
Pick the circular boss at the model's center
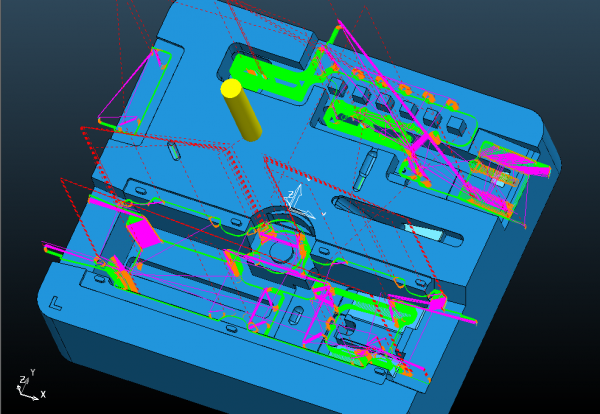tap(282, 251)
